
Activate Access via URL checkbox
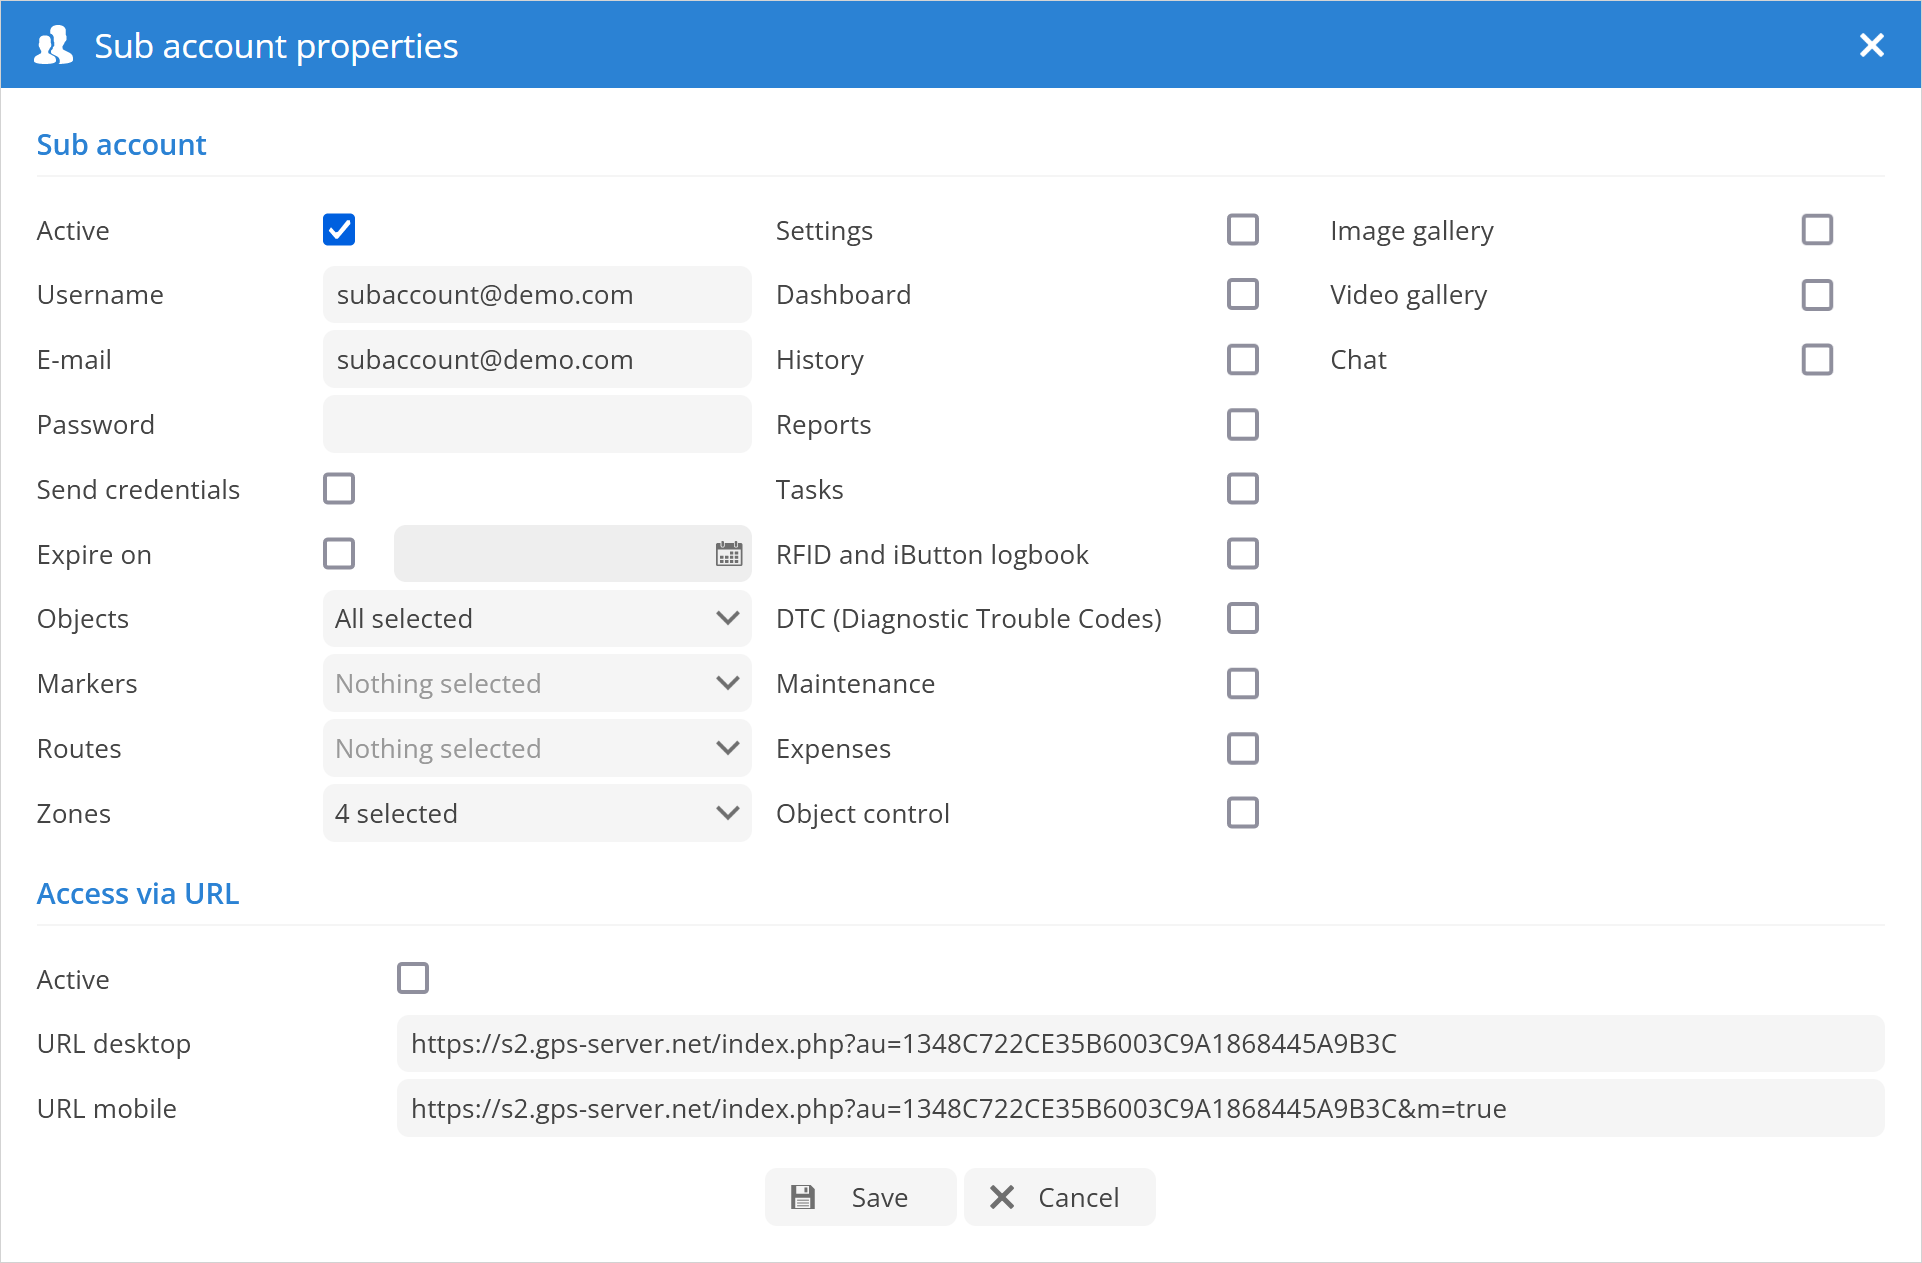tap(412, 978)
